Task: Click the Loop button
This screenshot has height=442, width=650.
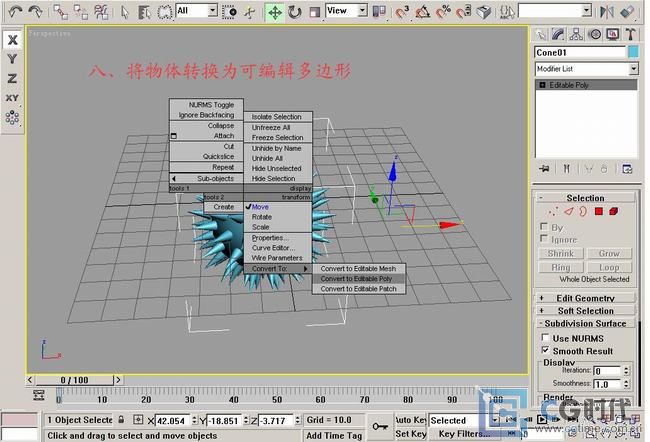Action: [609, 267]
